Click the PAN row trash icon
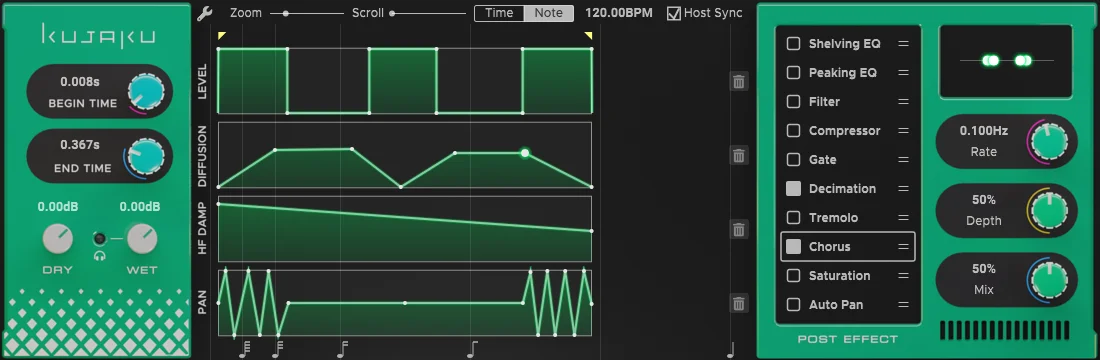 [x=739, y=303]
